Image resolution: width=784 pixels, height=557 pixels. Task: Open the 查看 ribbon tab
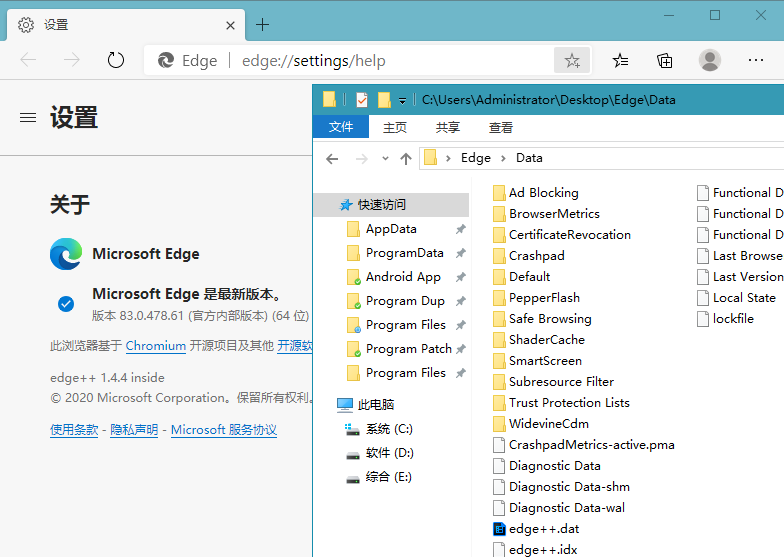coord(500,128)
